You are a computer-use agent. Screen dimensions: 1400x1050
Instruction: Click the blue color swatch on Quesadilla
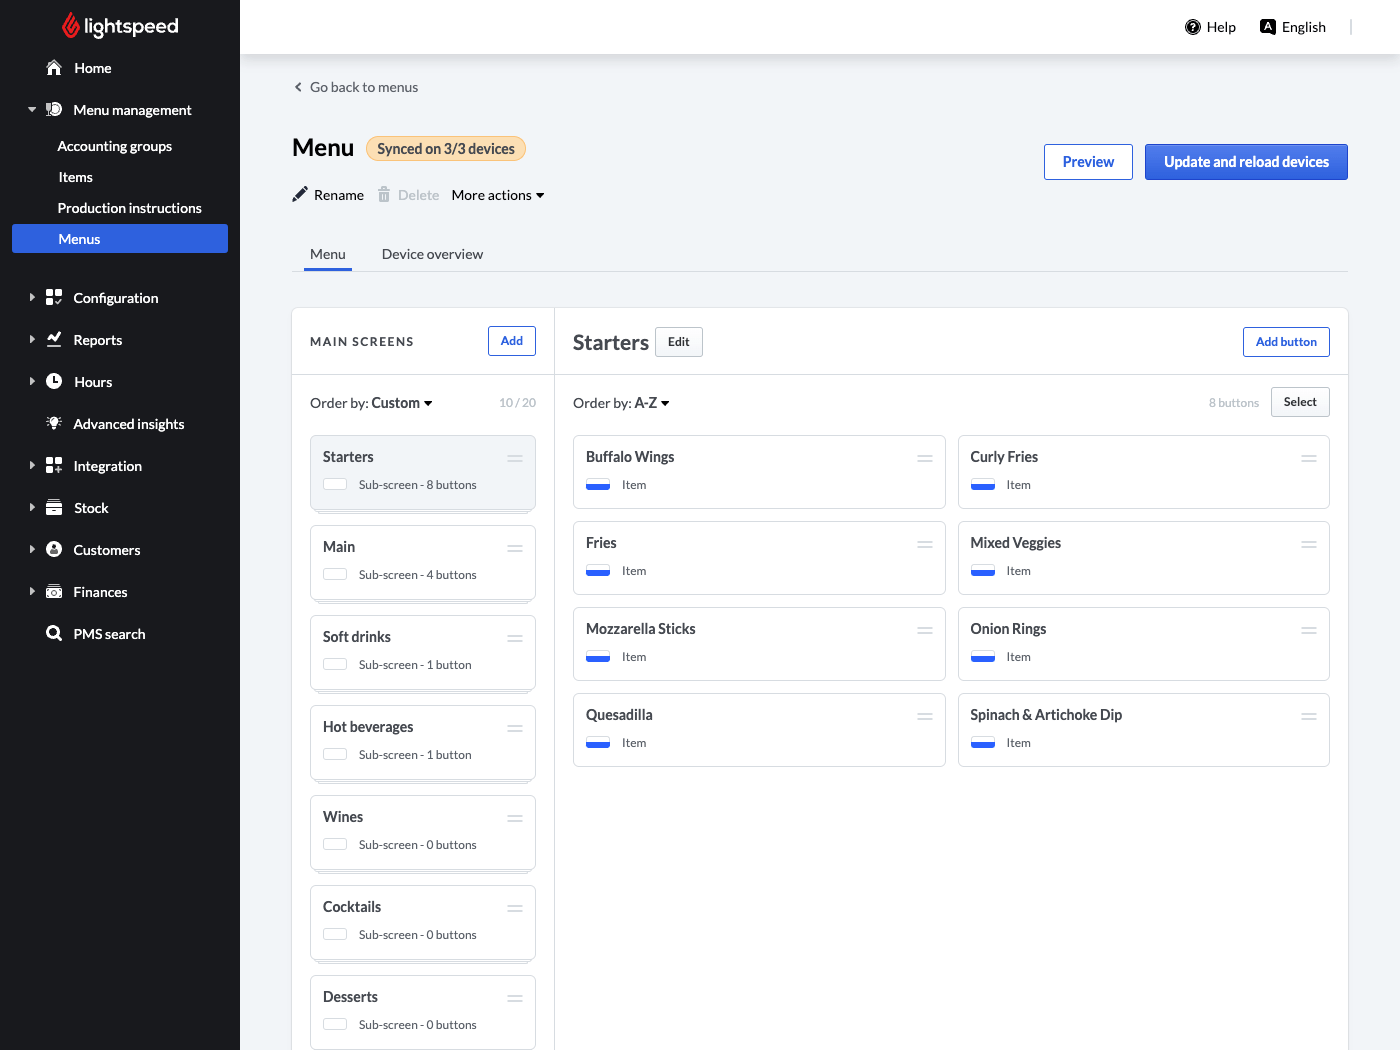598,743
